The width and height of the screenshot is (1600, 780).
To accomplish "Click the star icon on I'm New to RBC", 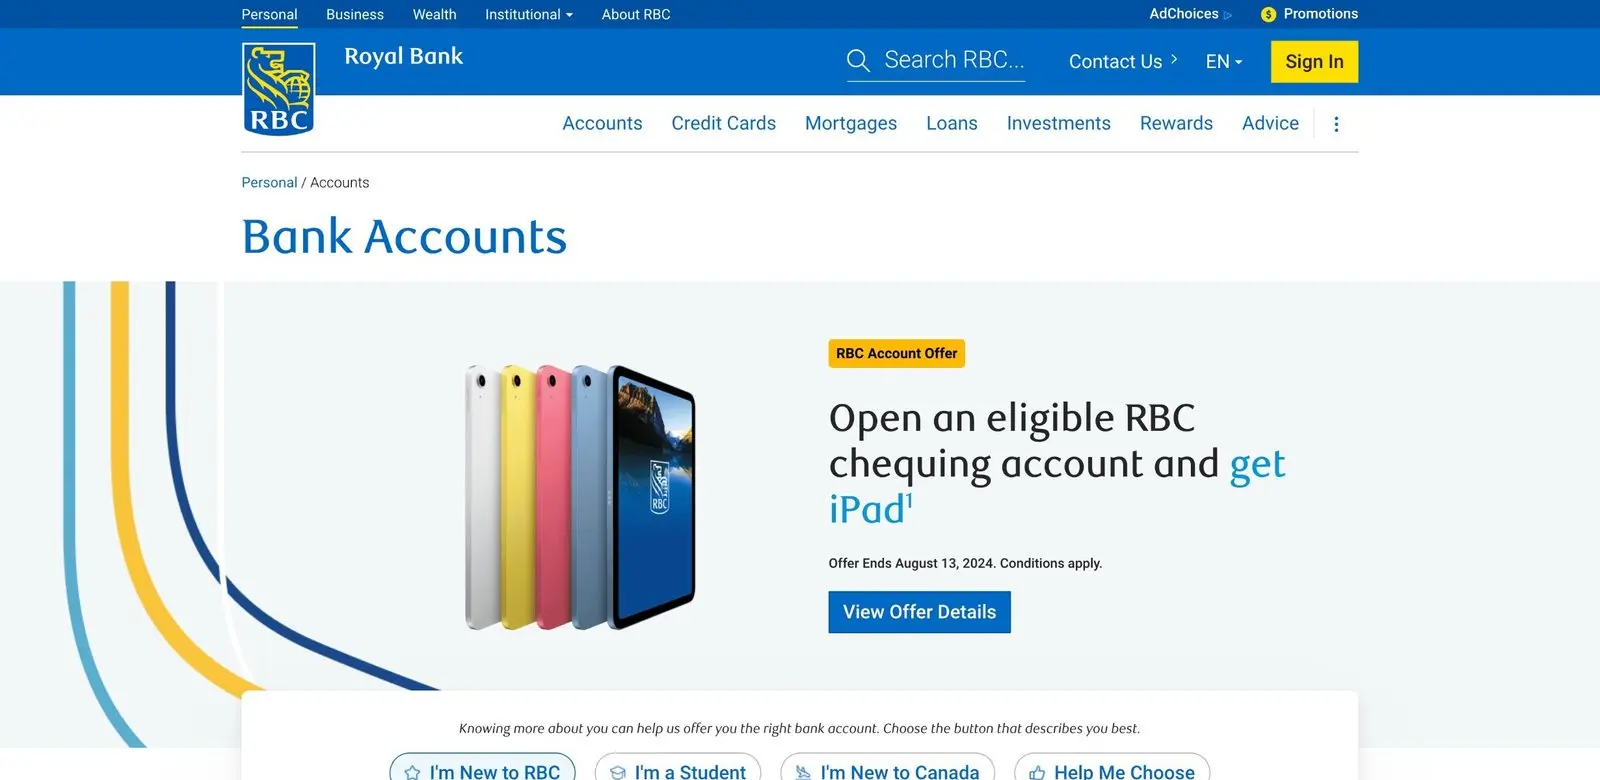I will coord(412,772).
